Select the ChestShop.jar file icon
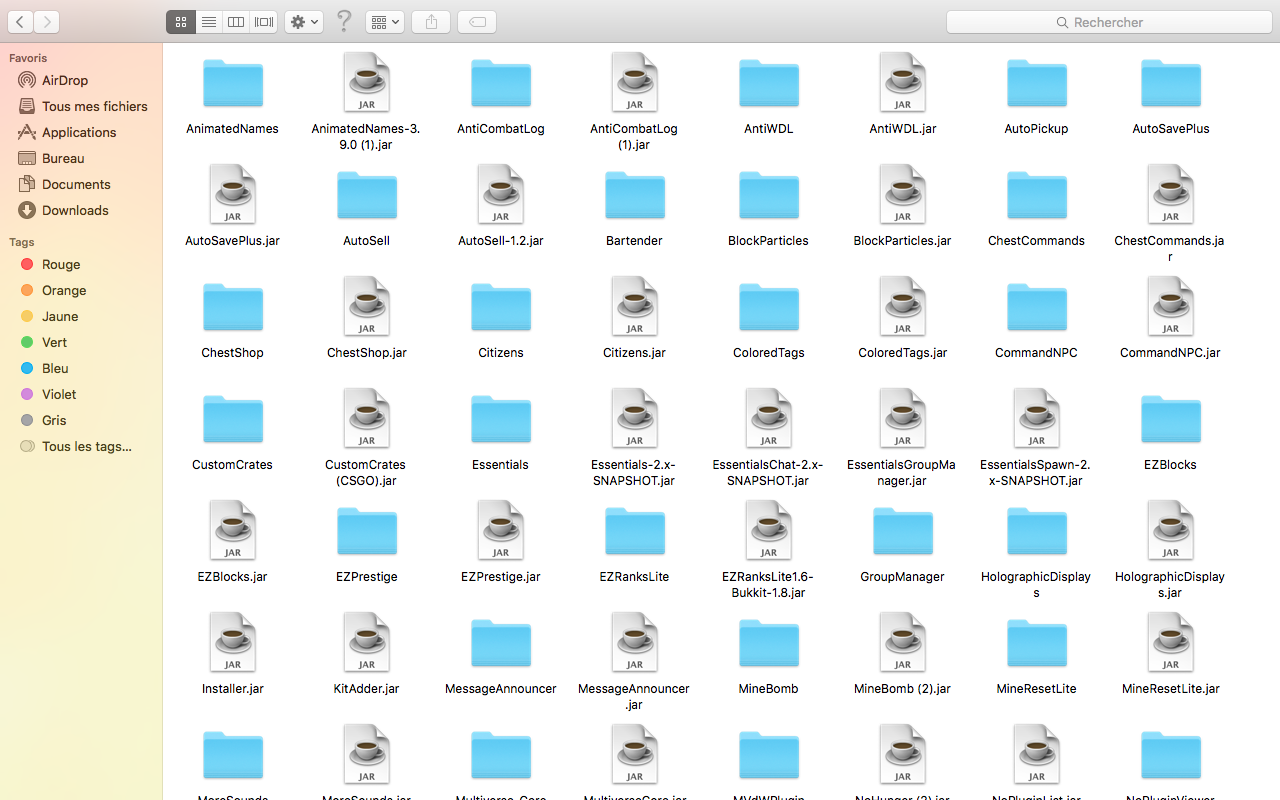 click(367, 306)
